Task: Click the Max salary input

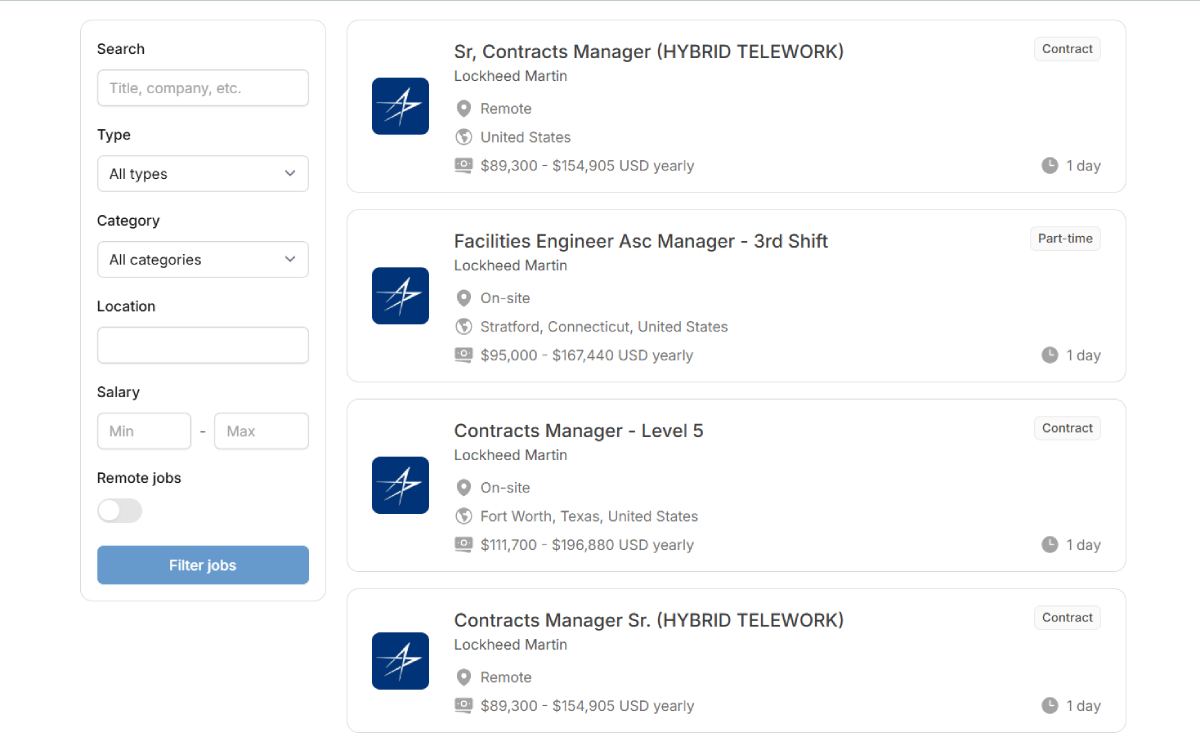Action: coord(261,432)
